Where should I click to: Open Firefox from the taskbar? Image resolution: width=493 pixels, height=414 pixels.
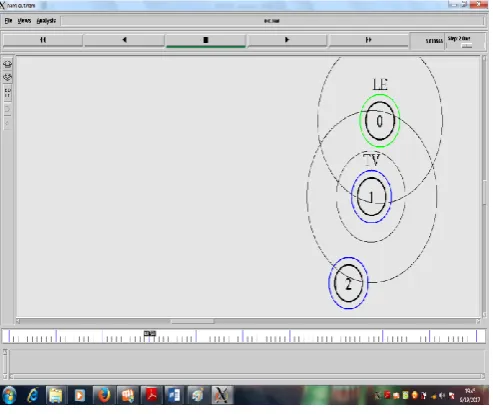click(x=104, y=395)
